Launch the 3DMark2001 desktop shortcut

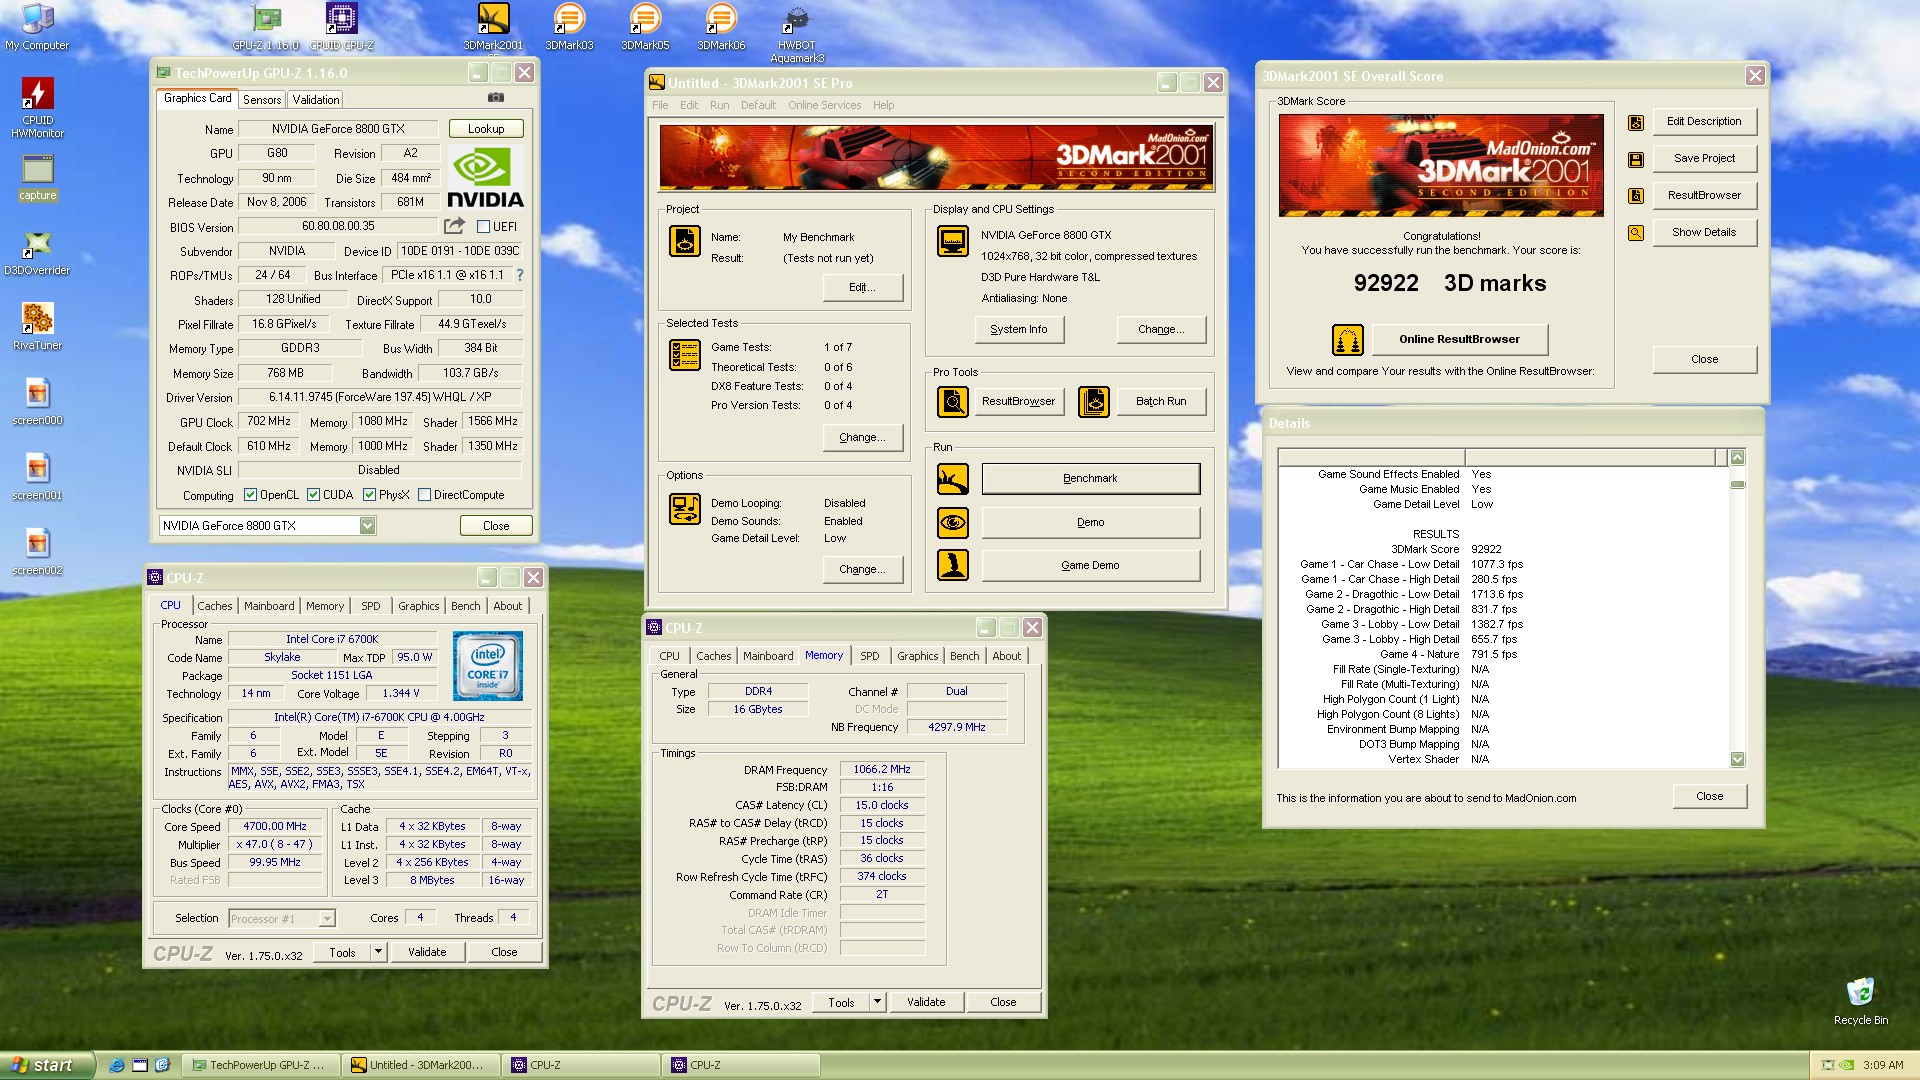tap(493, 27)
